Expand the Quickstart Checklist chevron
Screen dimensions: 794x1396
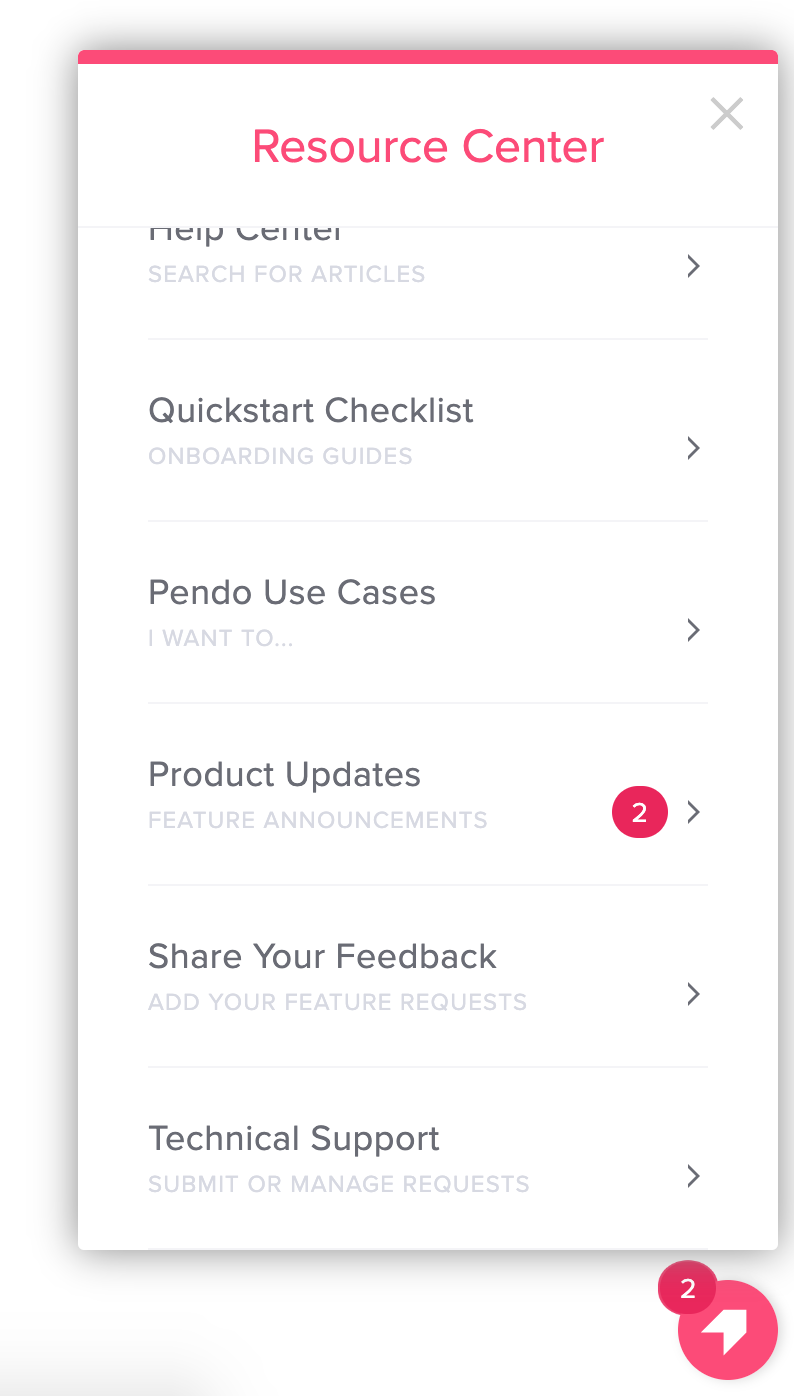pyautogui.click(x=693, y=448)
